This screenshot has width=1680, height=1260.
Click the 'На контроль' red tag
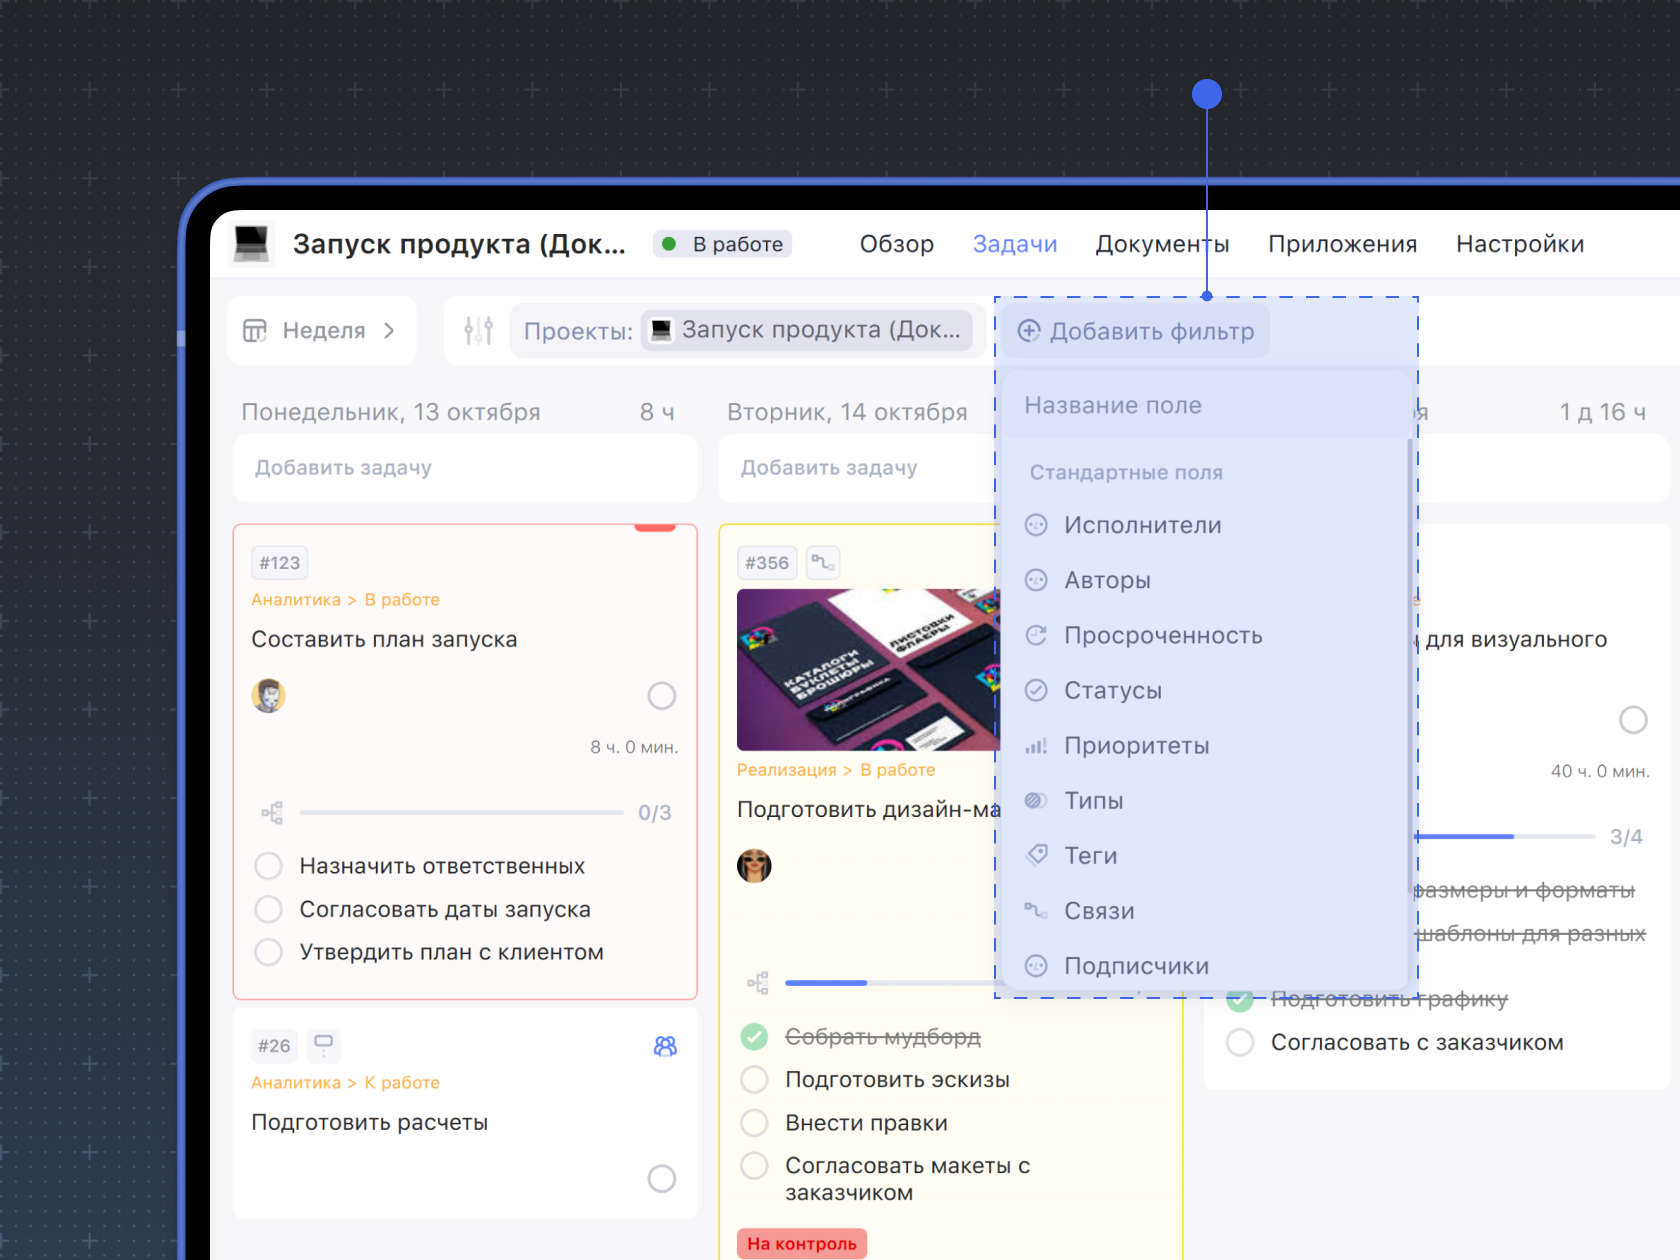click(802, 1243)
